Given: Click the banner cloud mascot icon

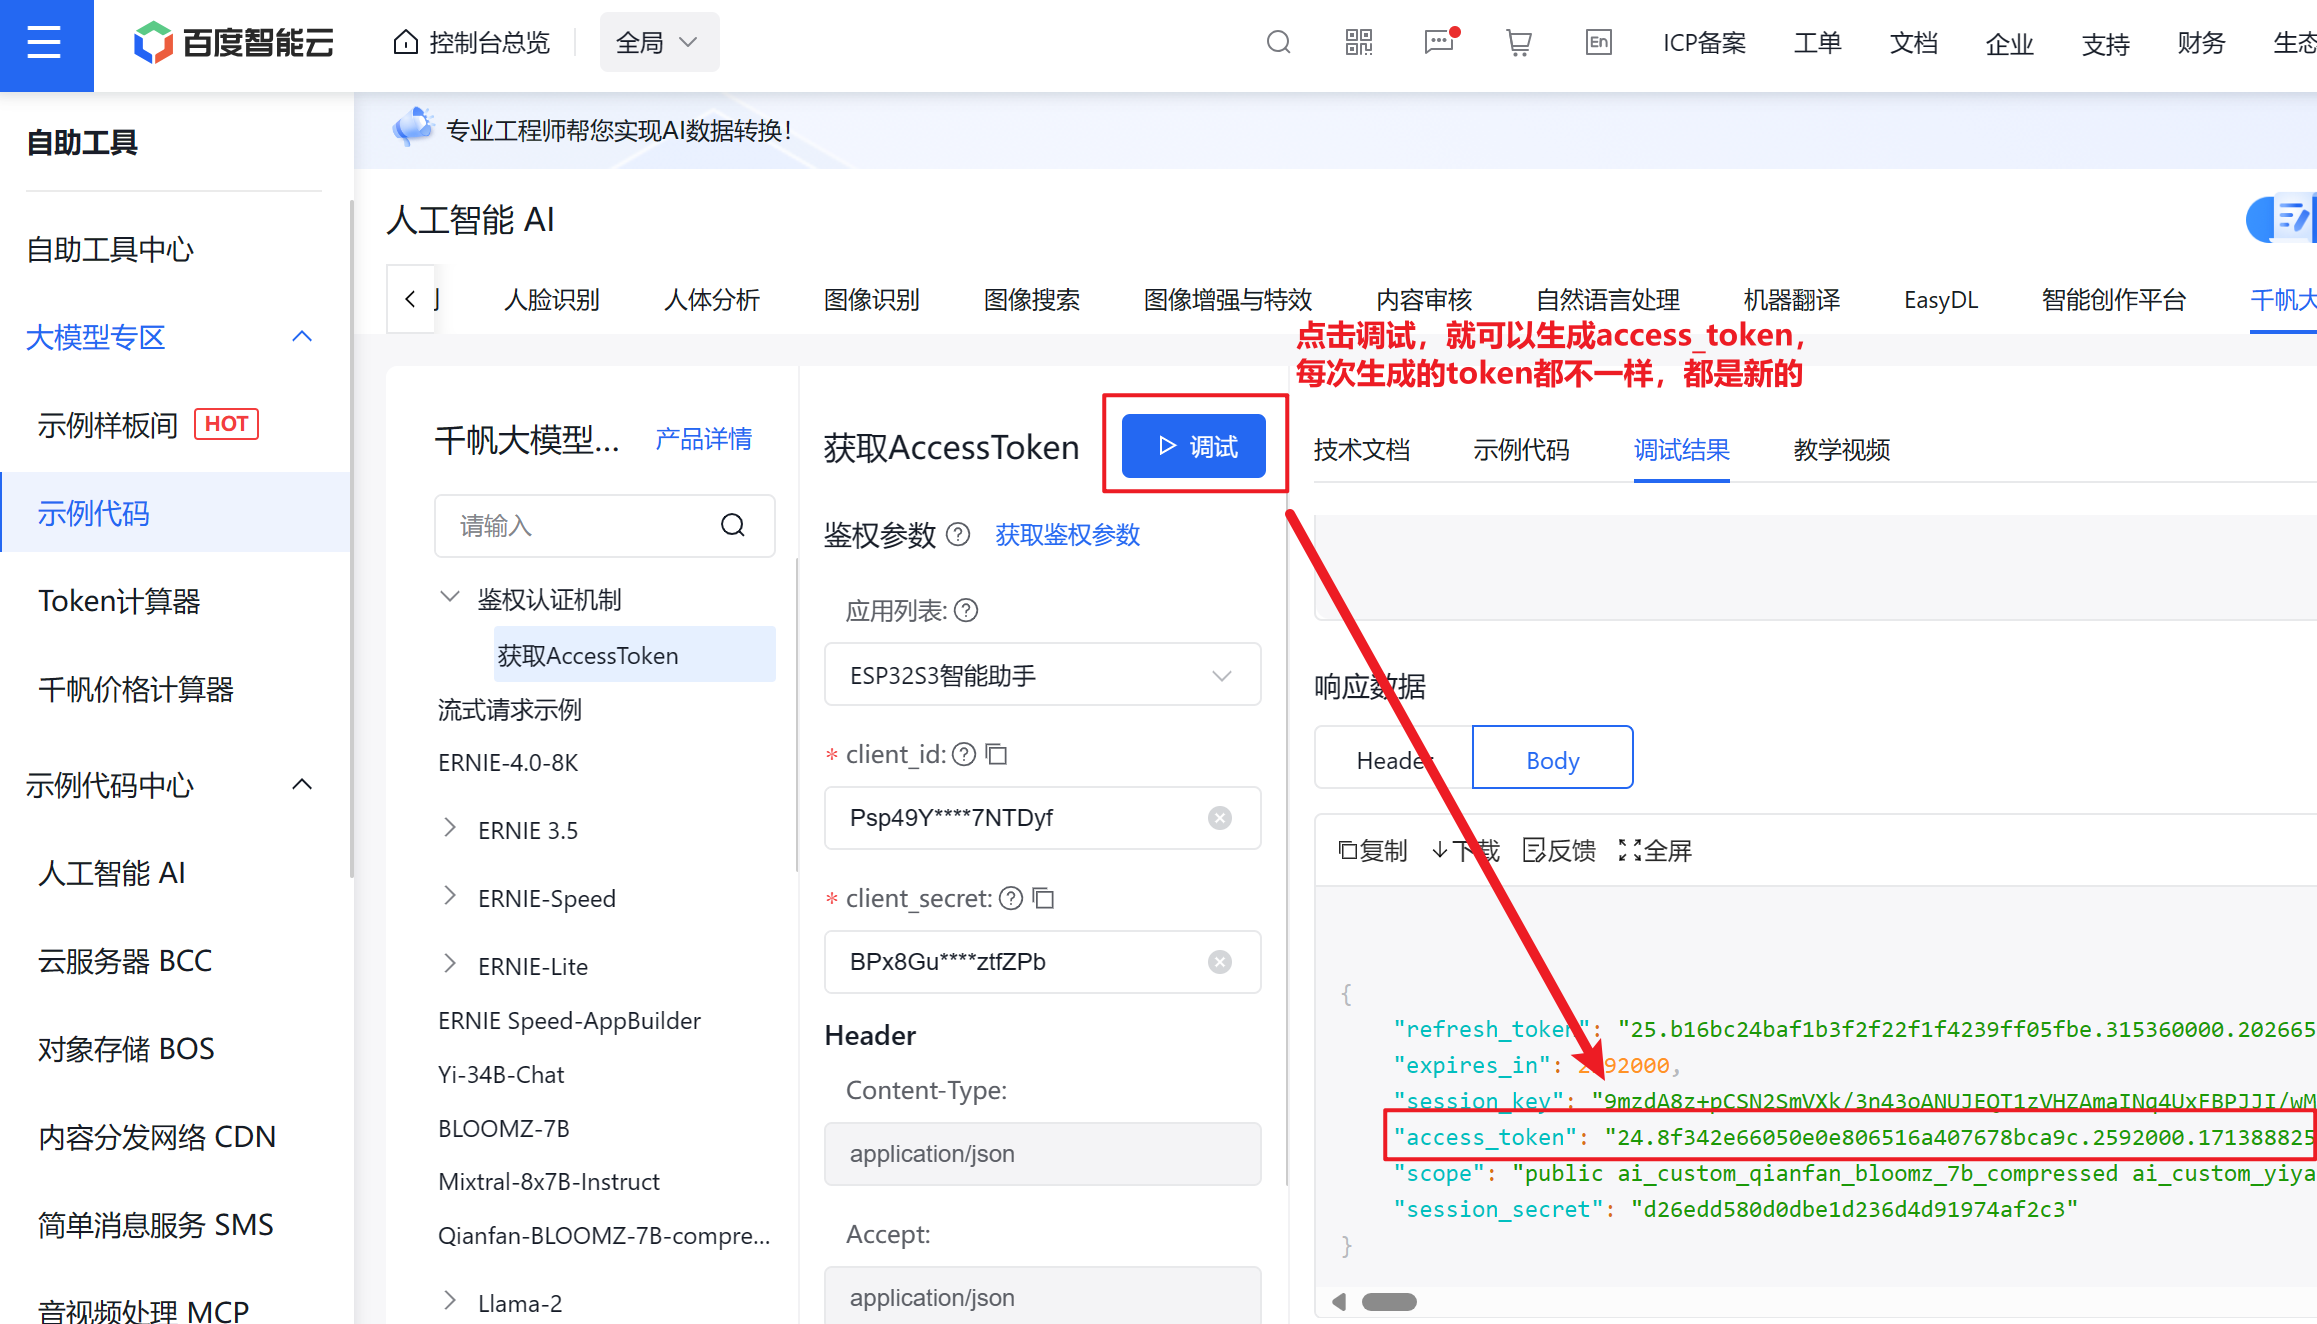Looking at the screenshot, I should 413,128.
